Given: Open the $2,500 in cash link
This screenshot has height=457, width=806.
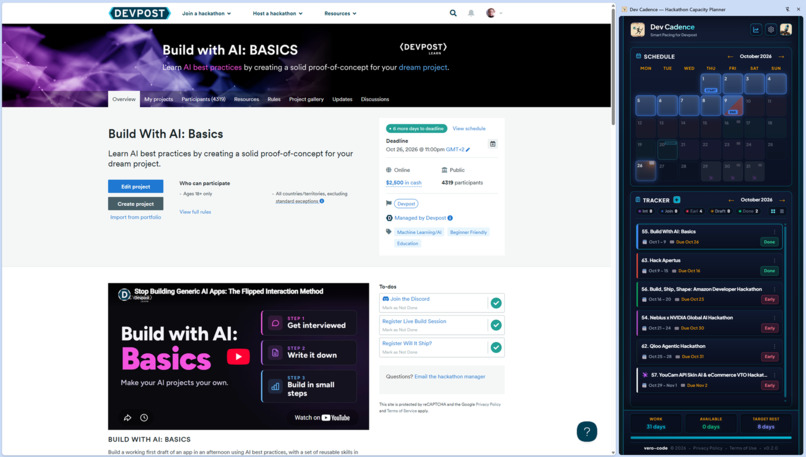Looking at the screenshot, I should click(x=404, y=182).
